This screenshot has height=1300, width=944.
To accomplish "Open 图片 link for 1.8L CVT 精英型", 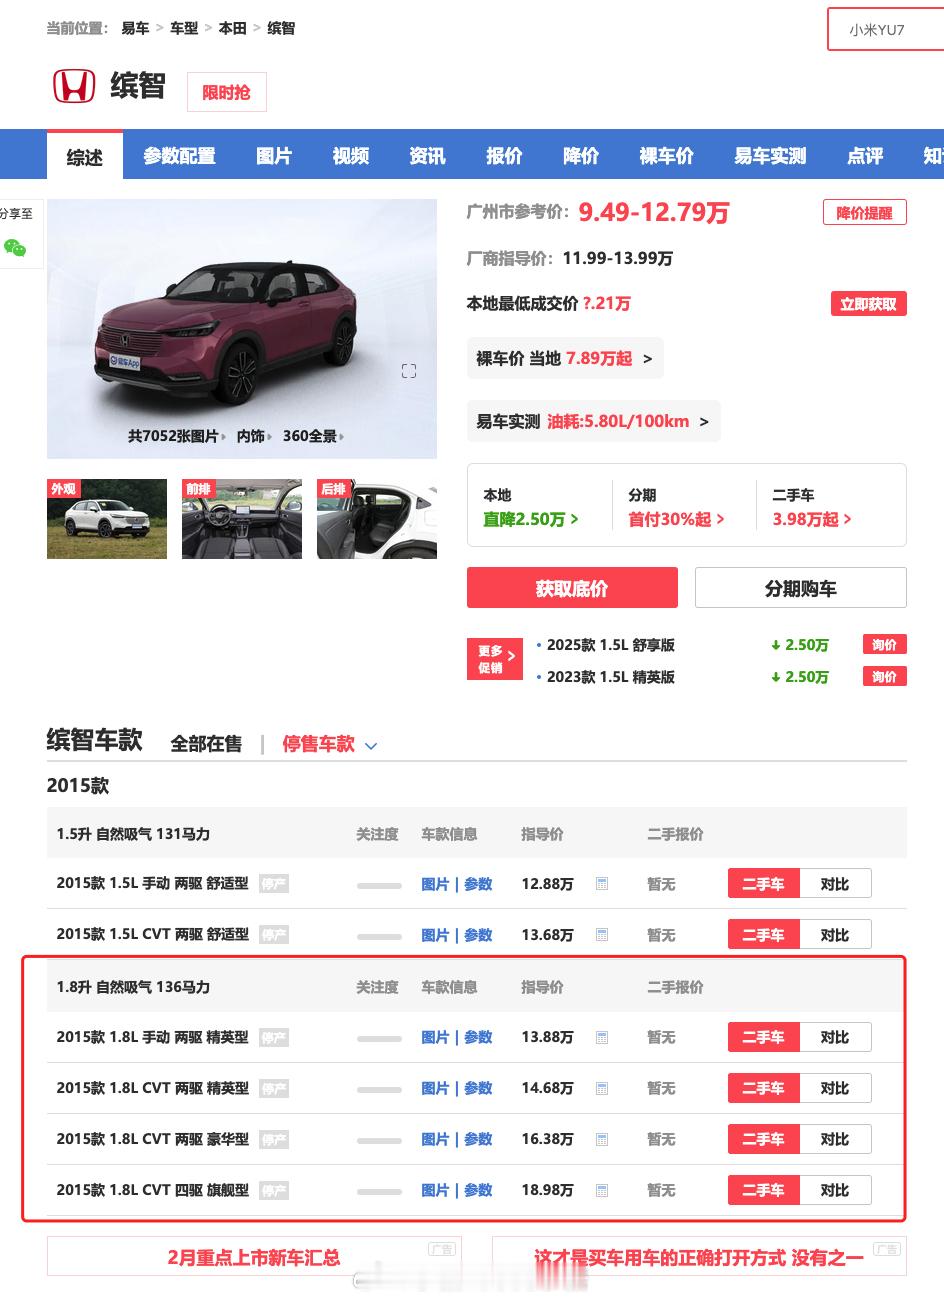I will 435,1089.
